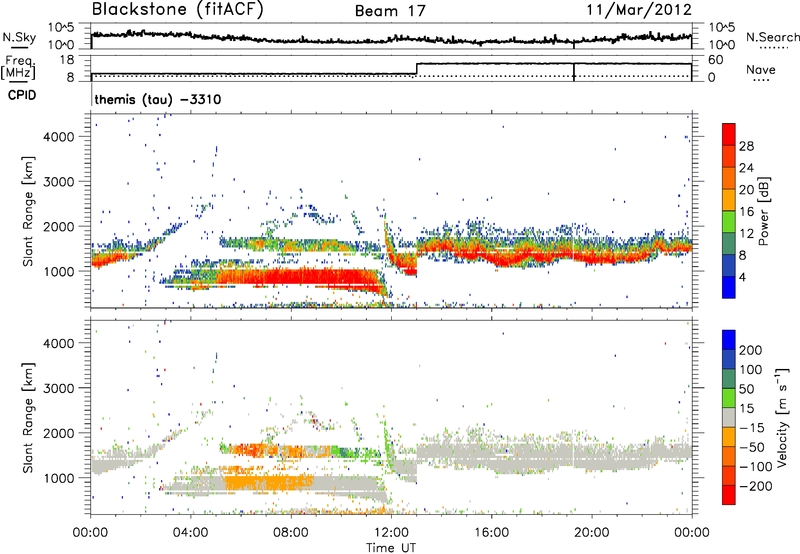
Task: Click the 'N.Search' legend label
Action: pos(772,37)
